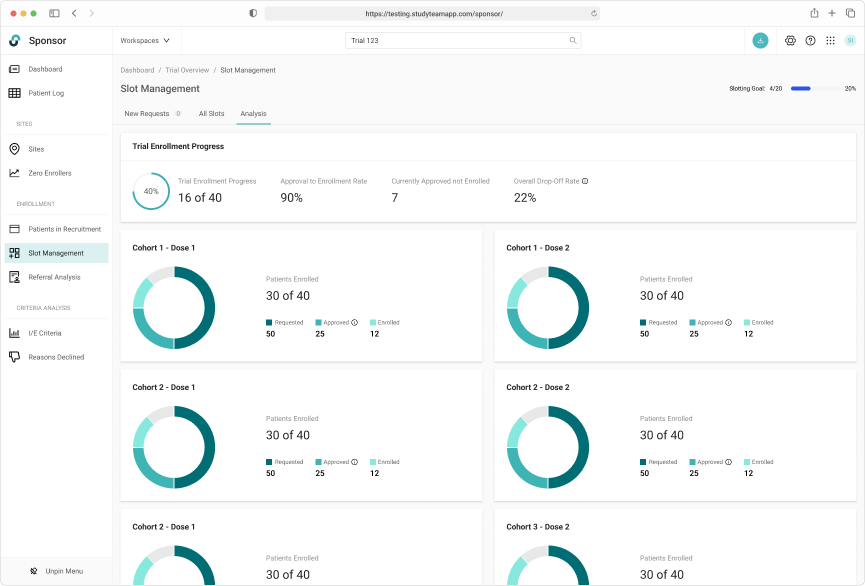This screenshot has height=586, width=865.
Task: Click Unpin Menu text
Action: point(64,571)
